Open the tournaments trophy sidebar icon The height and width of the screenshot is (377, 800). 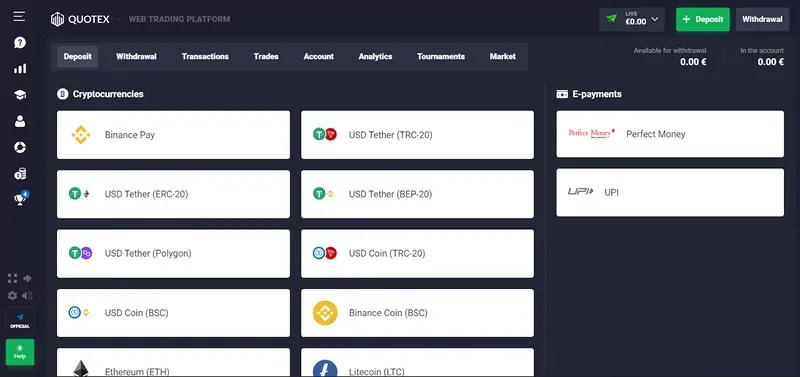pos(20,199)
